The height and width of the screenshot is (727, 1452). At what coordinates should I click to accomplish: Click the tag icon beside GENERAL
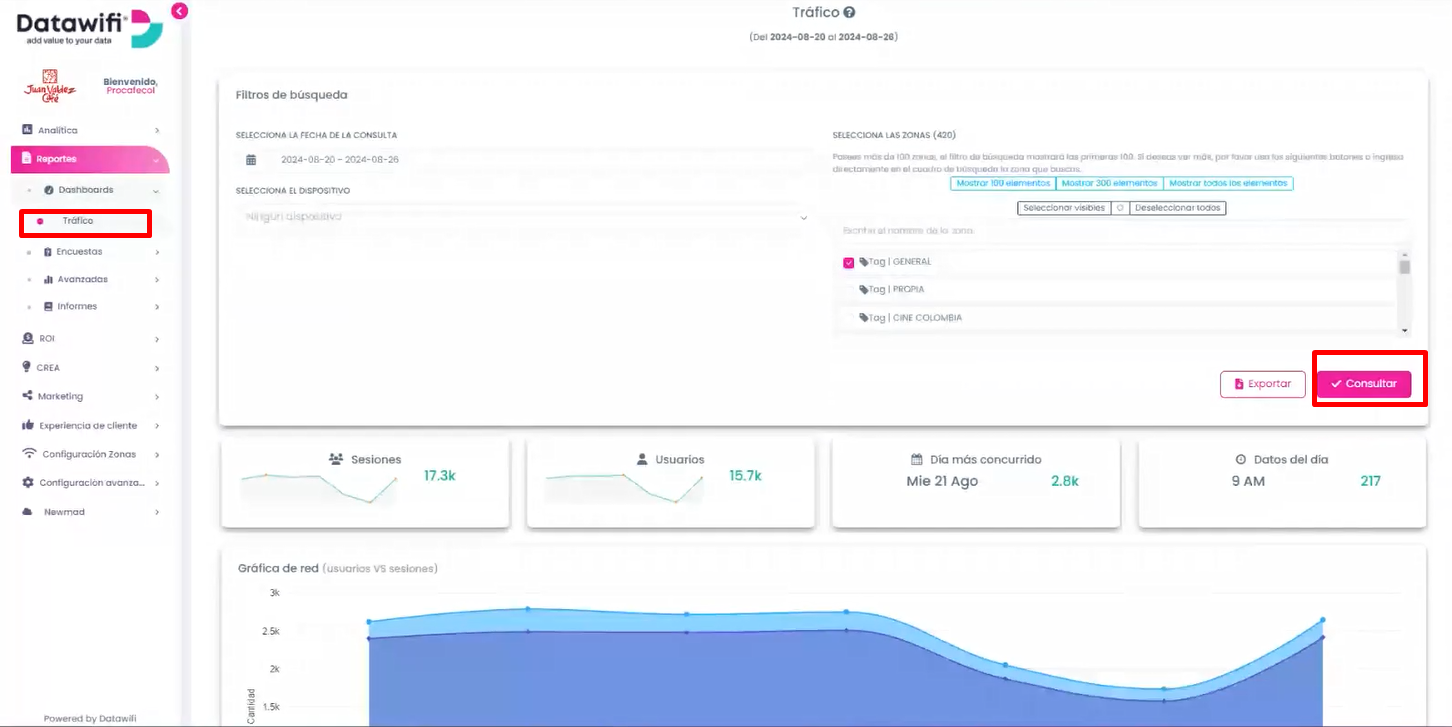click(864, 262)
